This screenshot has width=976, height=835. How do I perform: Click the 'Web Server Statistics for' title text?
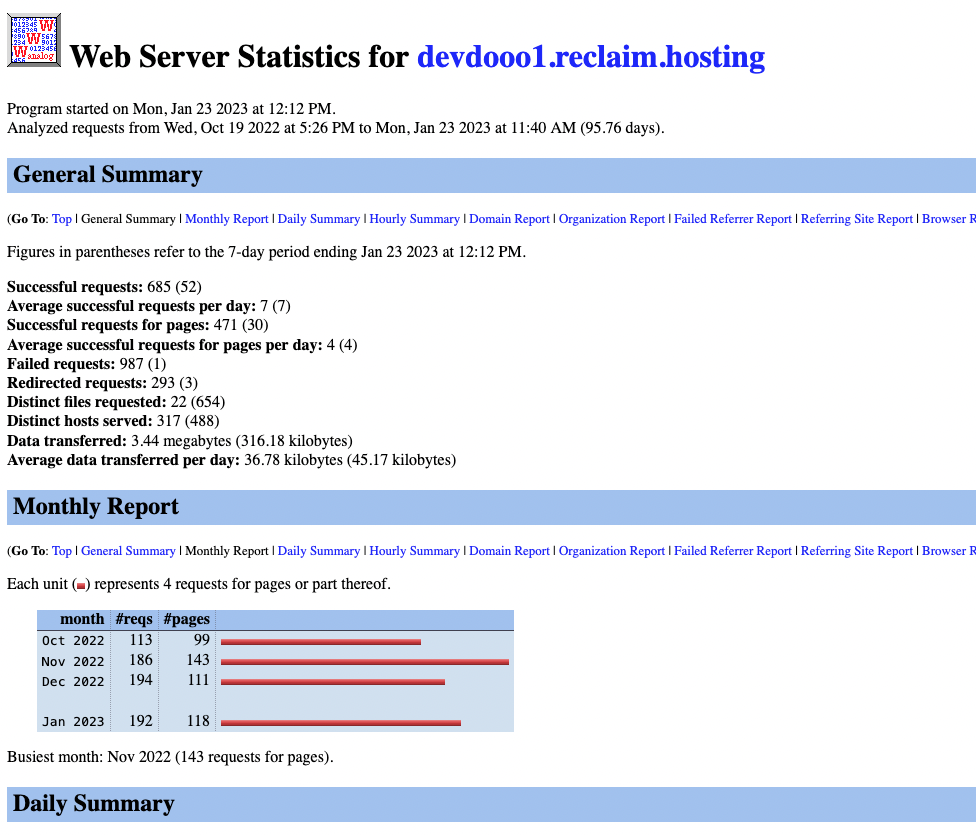[x=240, y=57]
